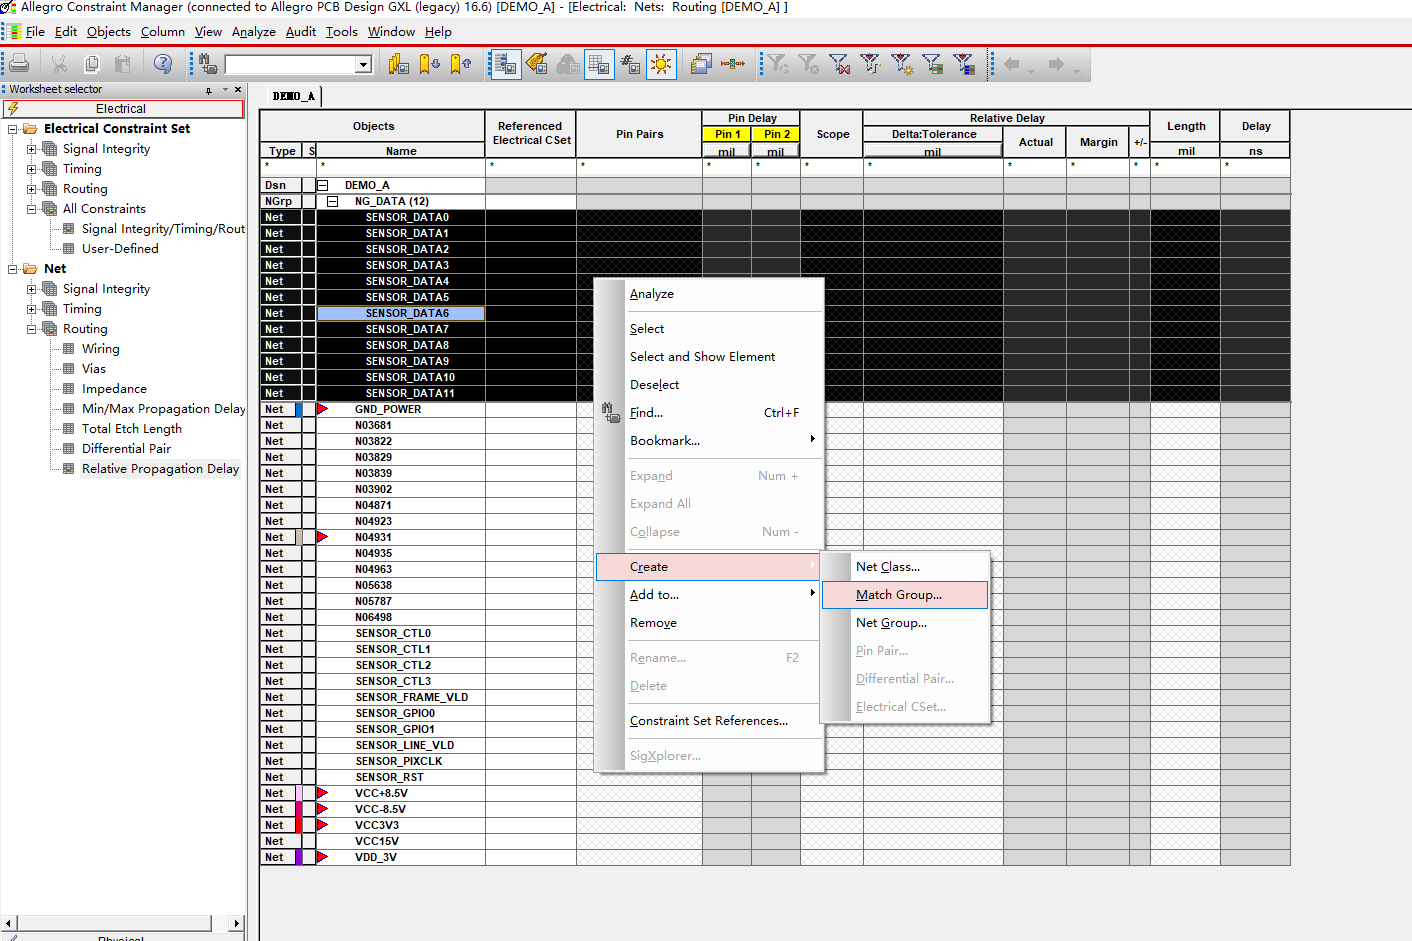The image size is (1412, 941).
Task: Open the Add to submenu entry
Action: click(x=710, y=595)
